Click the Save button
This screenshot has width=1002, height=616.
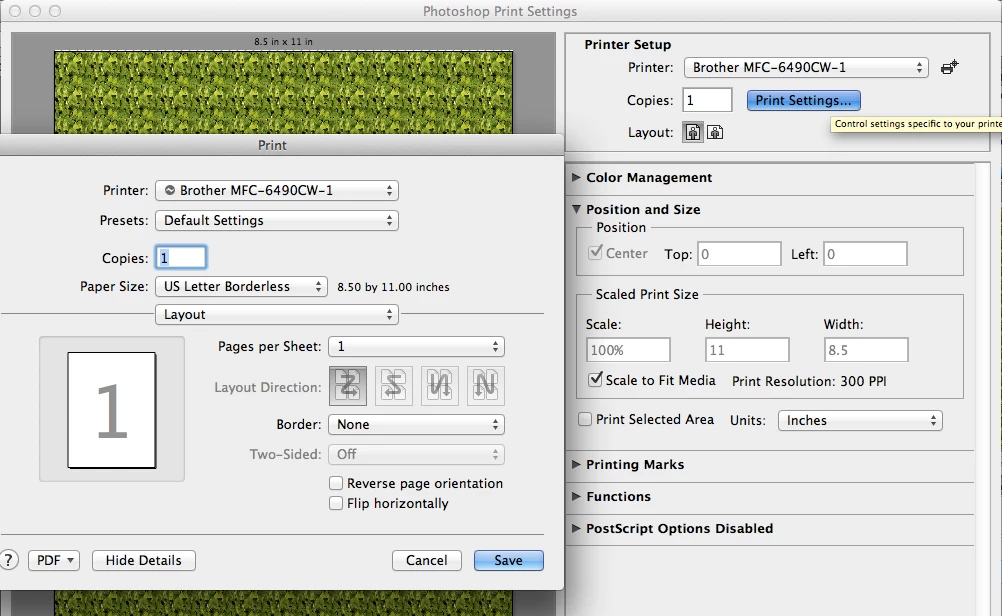point(509,560)
